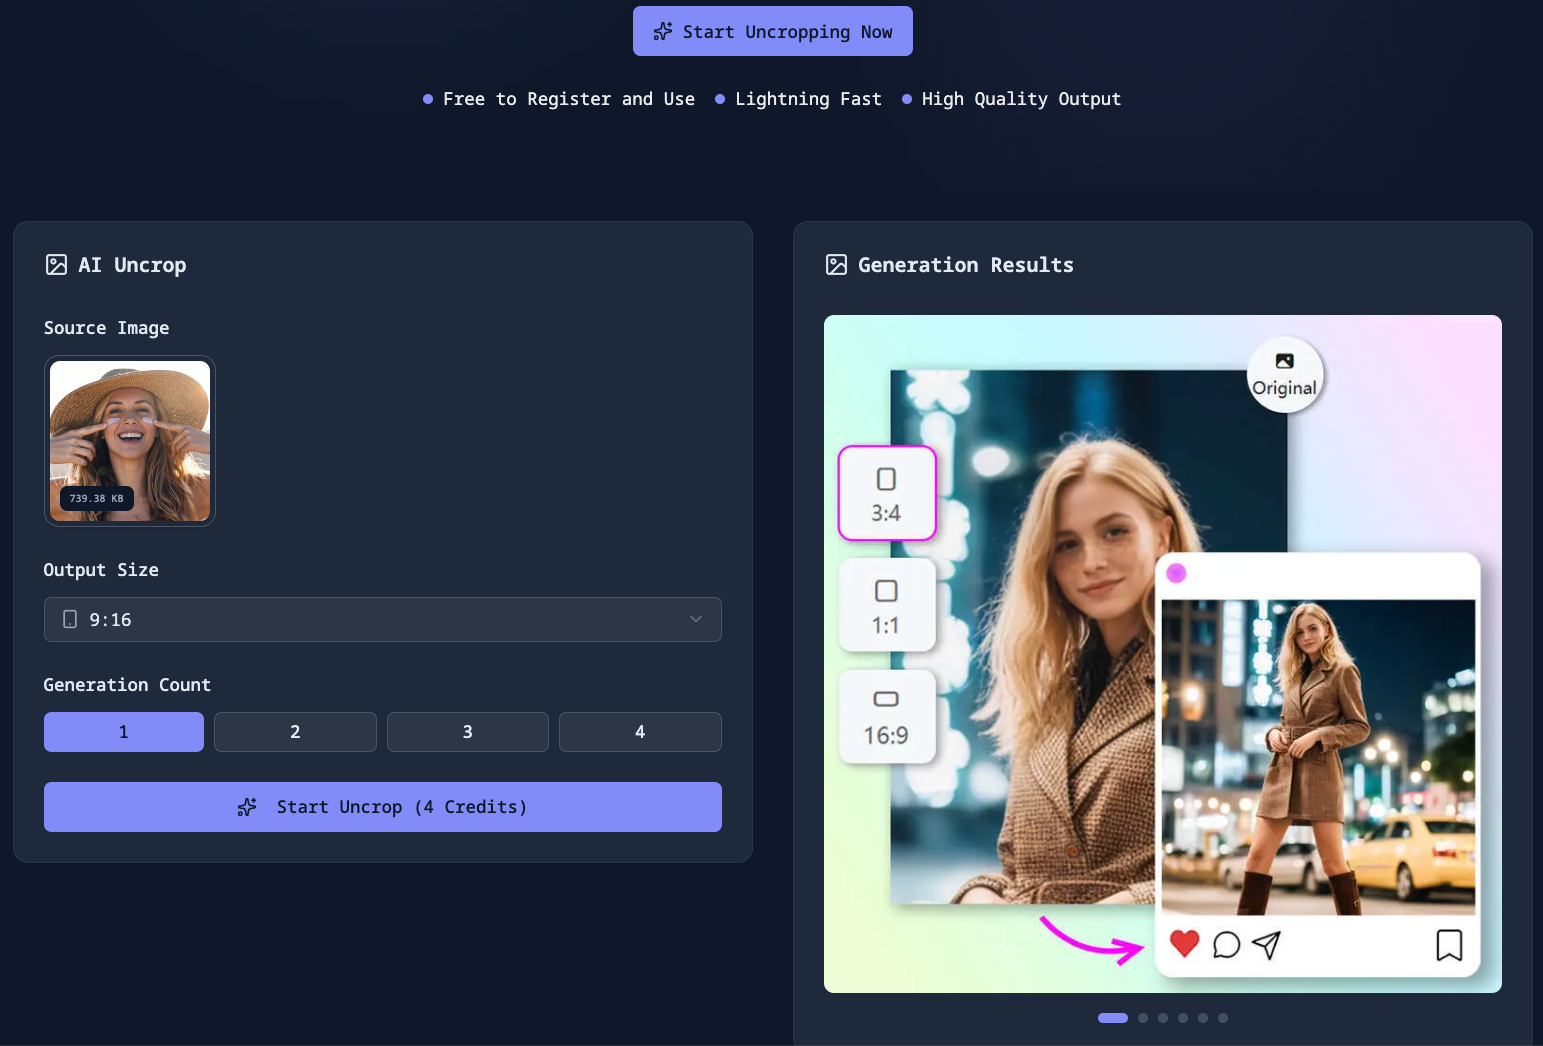Click the Output Size dropdown chevron arrow
The image size is (1543, 1046).
click(696, 620)
